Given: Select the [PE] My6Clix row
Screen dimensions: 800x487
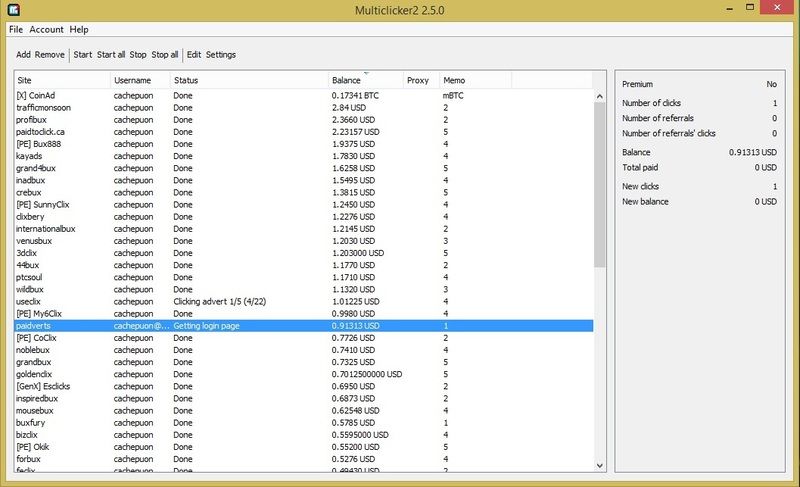Looking at the screenshot, I should coord(304,314).
